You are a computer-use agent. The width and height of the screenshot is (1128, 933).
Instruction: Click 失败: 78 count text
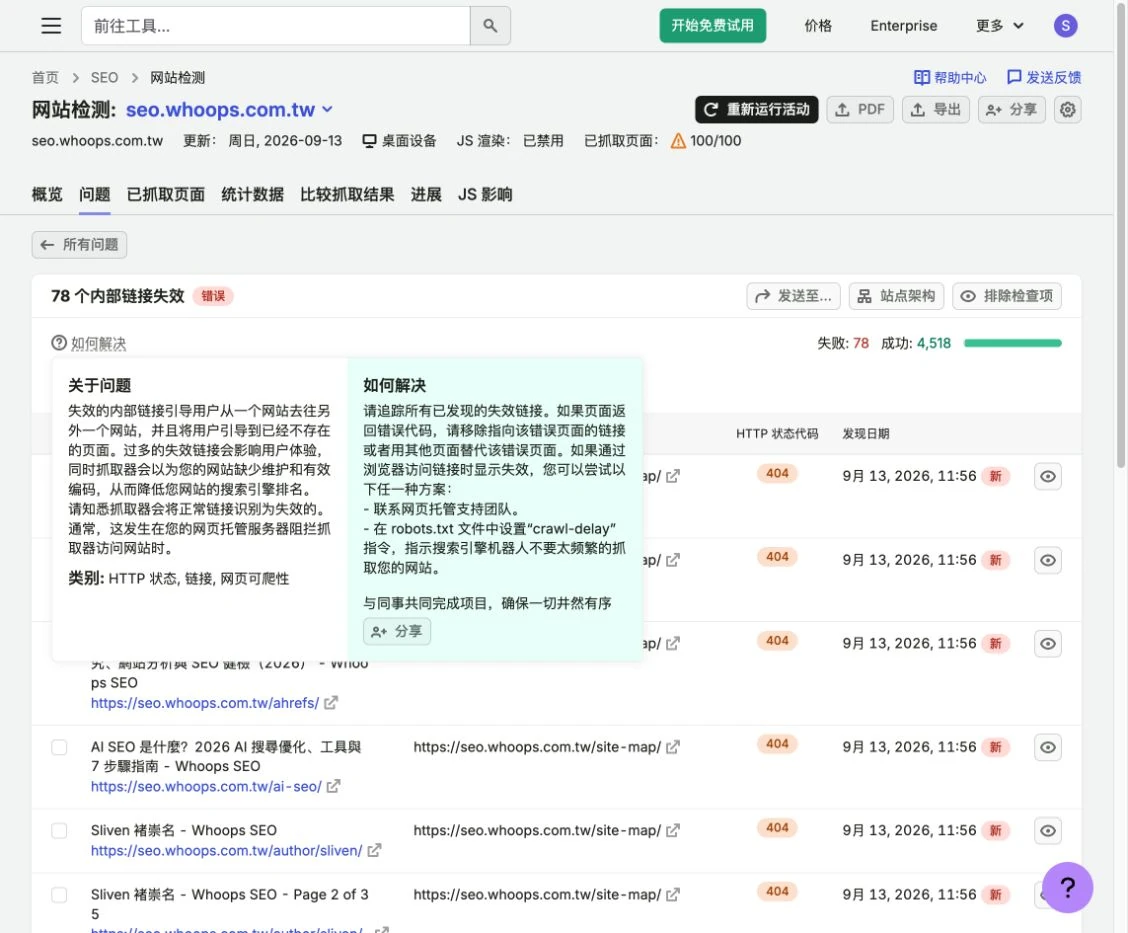tap(842, 343)
